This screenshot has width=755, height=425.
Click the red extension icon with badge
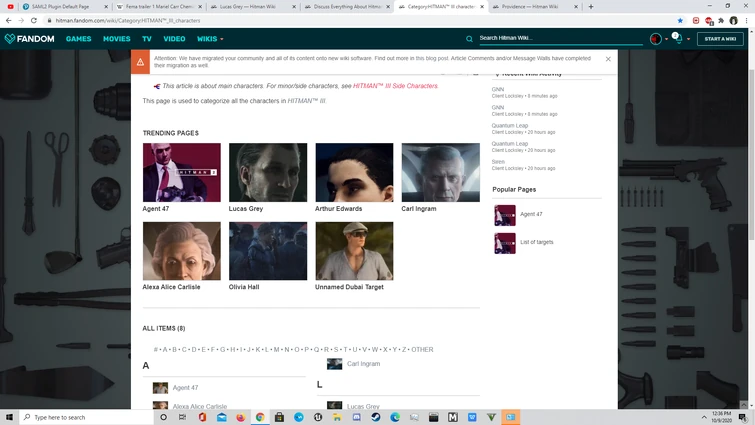point(709,21)
